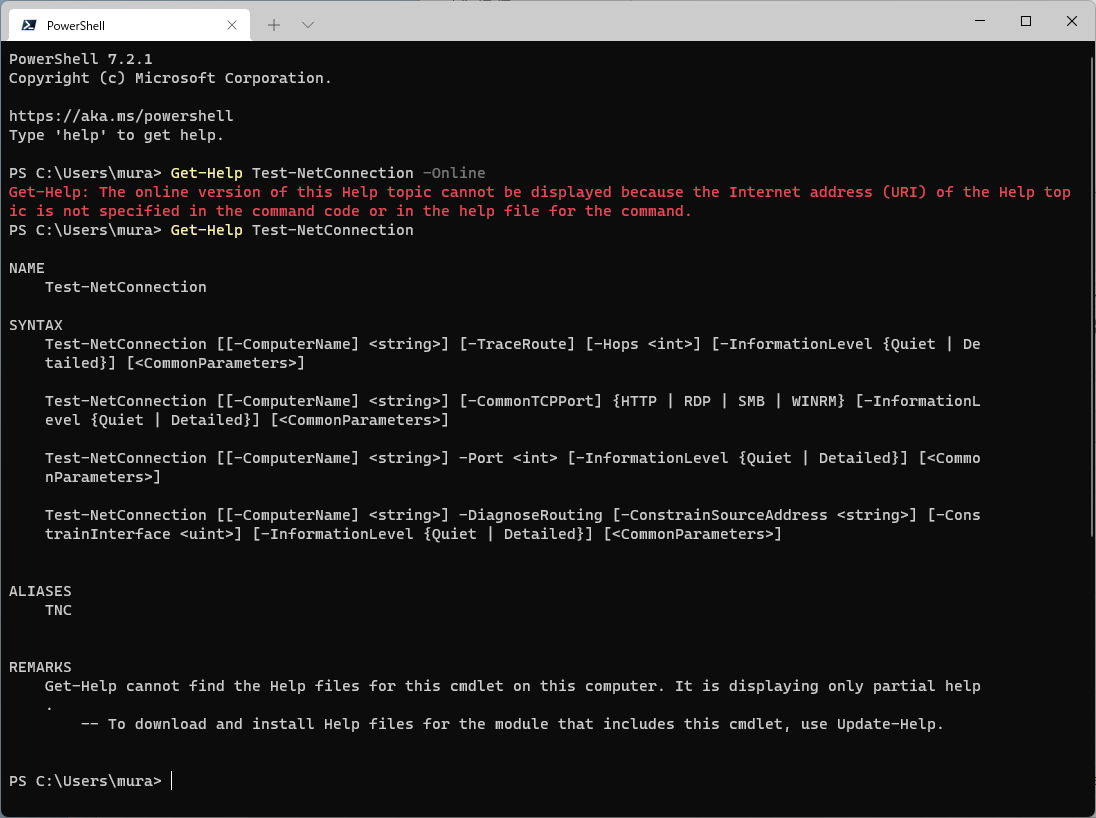The image size is (1096, 818).
Task: Click 'Update-Help.' in the remarks
Action: [x=890, y=724]
